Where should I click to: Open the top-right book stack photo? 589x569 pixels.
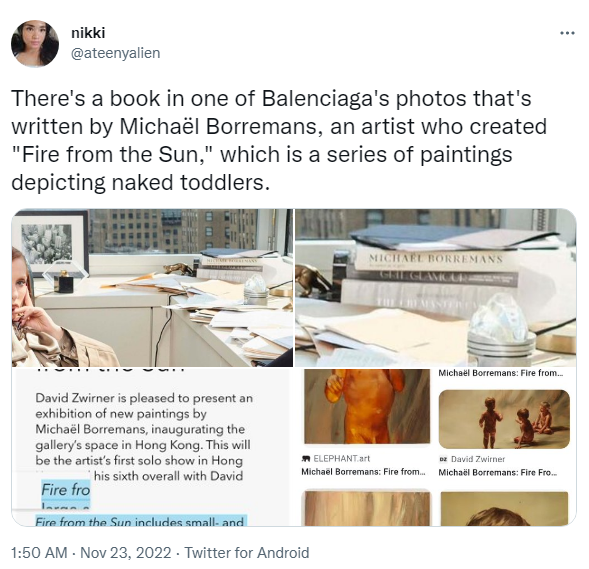(x=435, y=288)
